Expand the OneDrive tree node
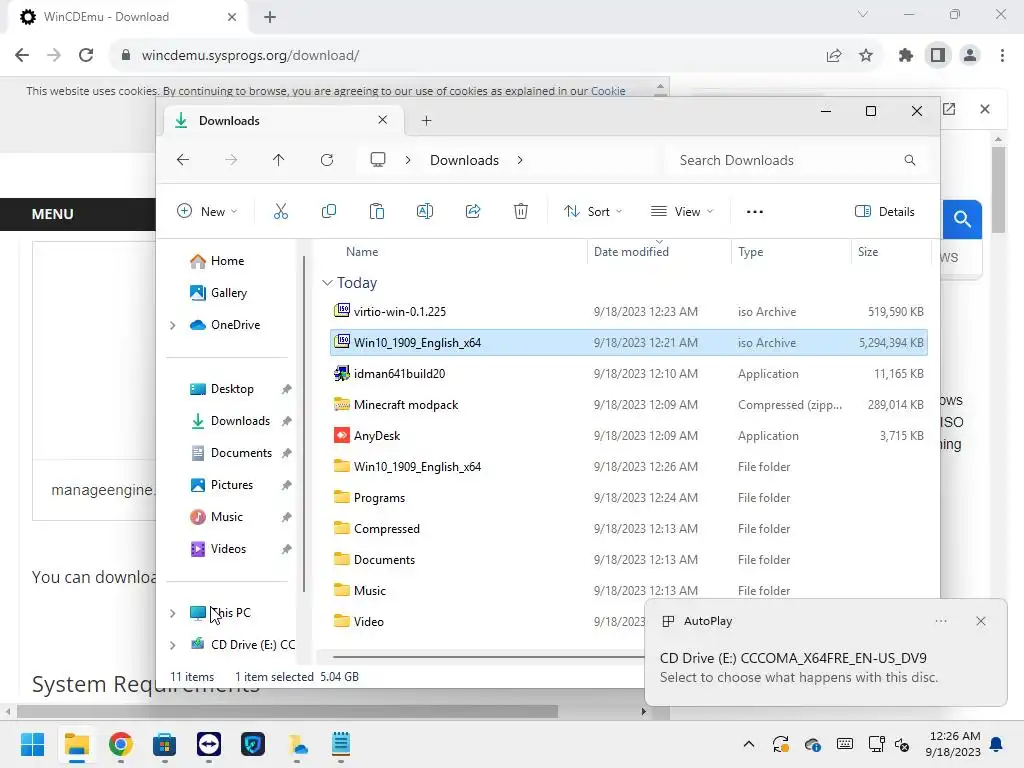The height and width of the screenshot is (768, 1024). [x=172, y=325]
